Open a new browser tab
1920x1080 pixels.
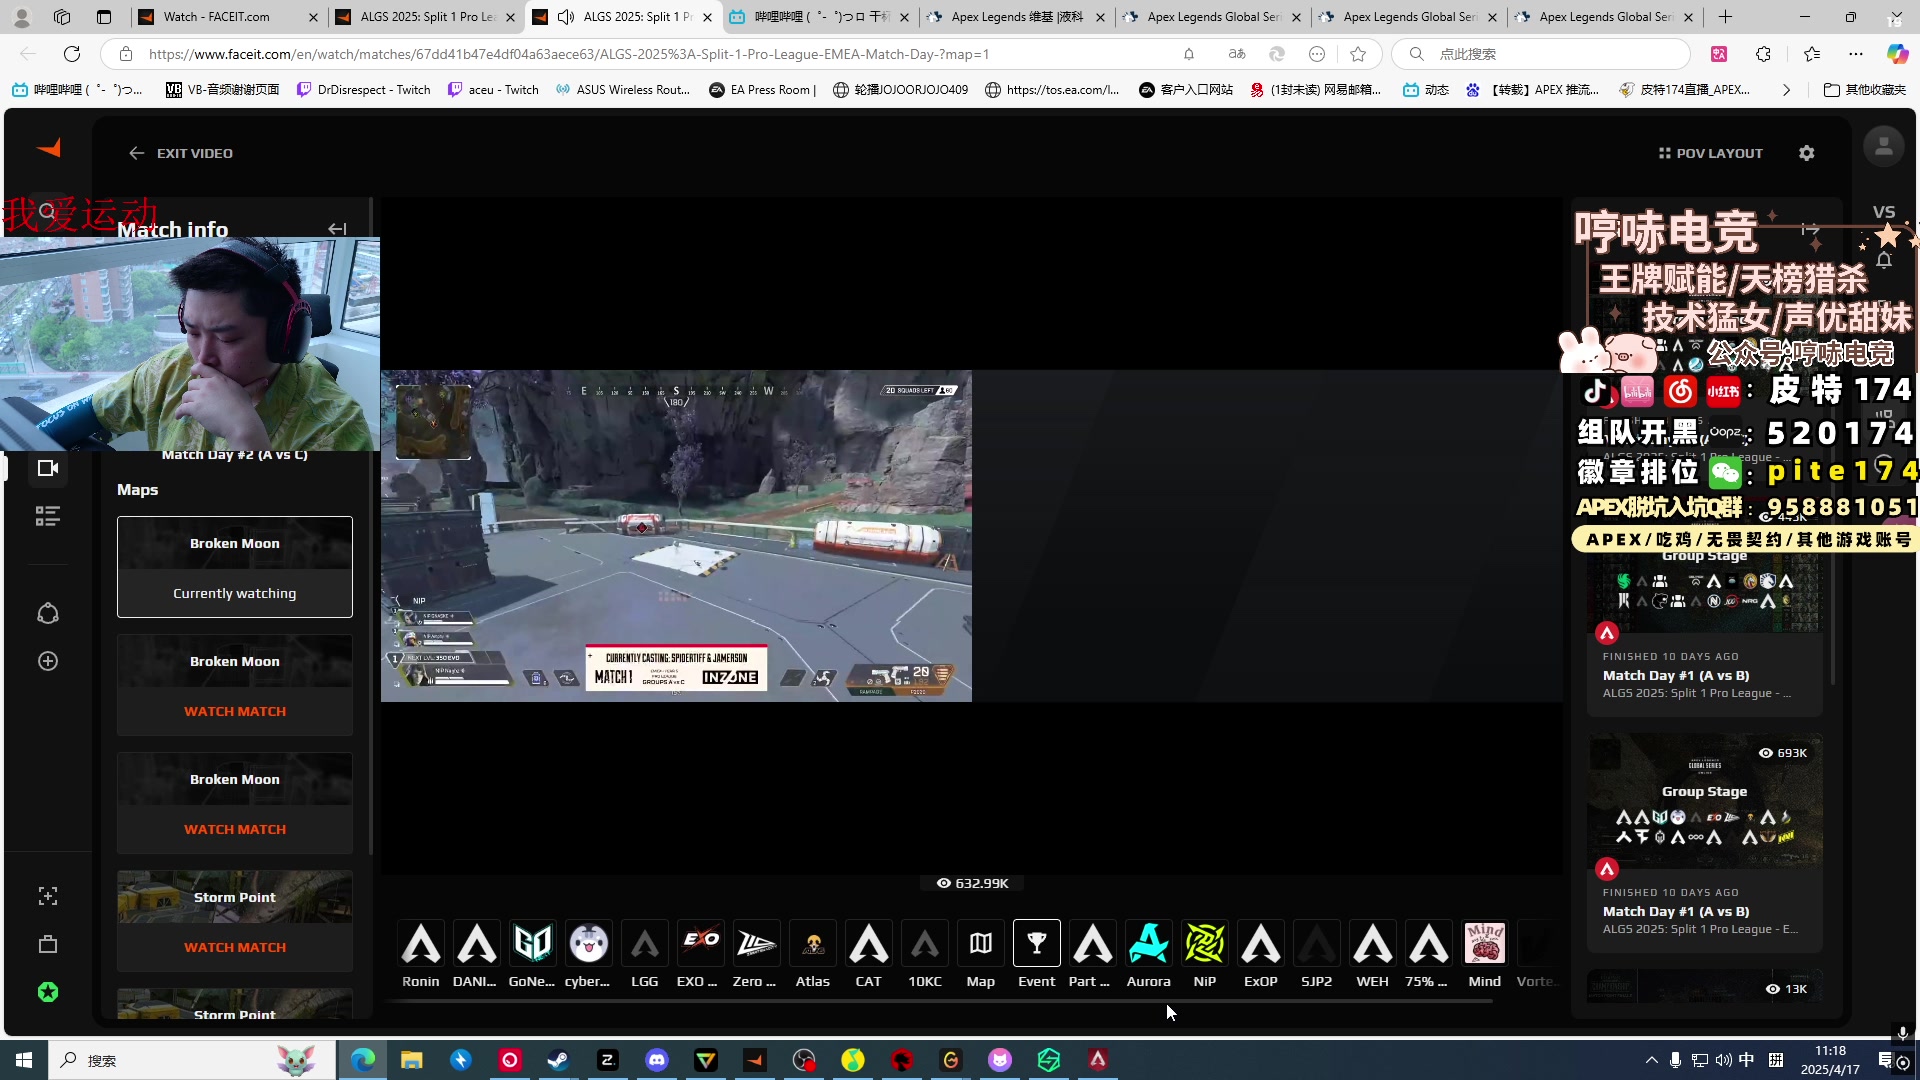1725,17
